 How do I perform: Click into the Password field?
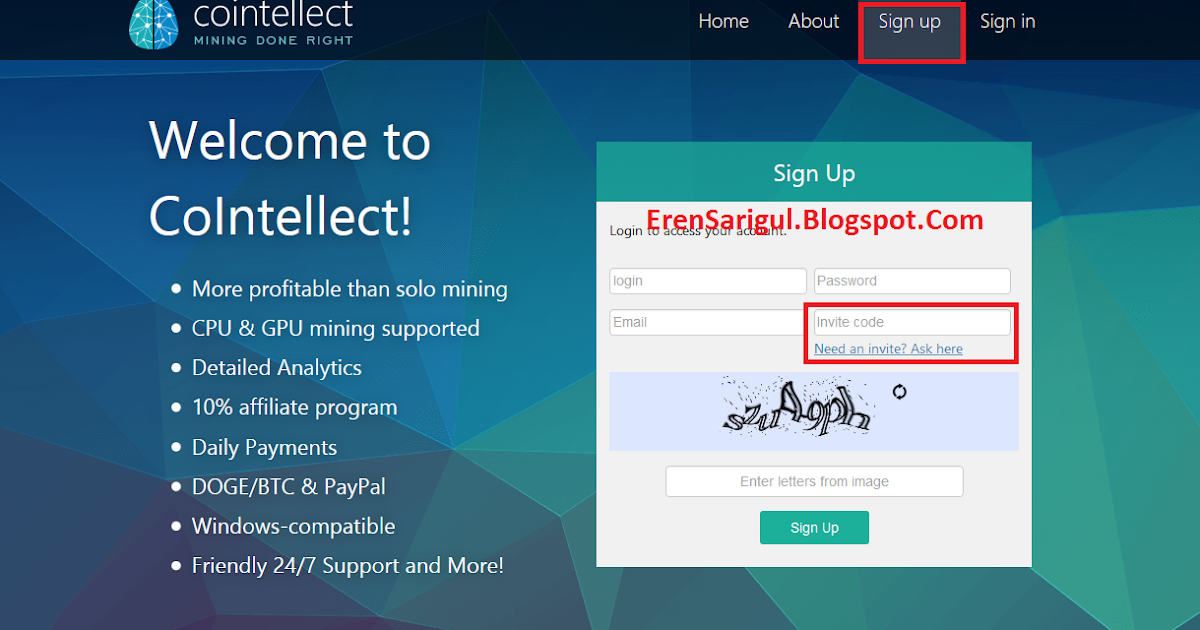[912, 281]
